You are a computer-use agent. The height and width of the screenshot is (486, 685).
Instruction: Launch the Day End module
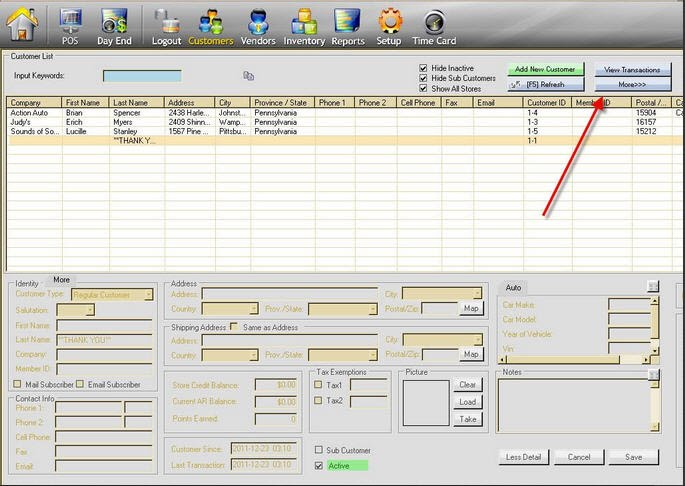pos(113,26)
